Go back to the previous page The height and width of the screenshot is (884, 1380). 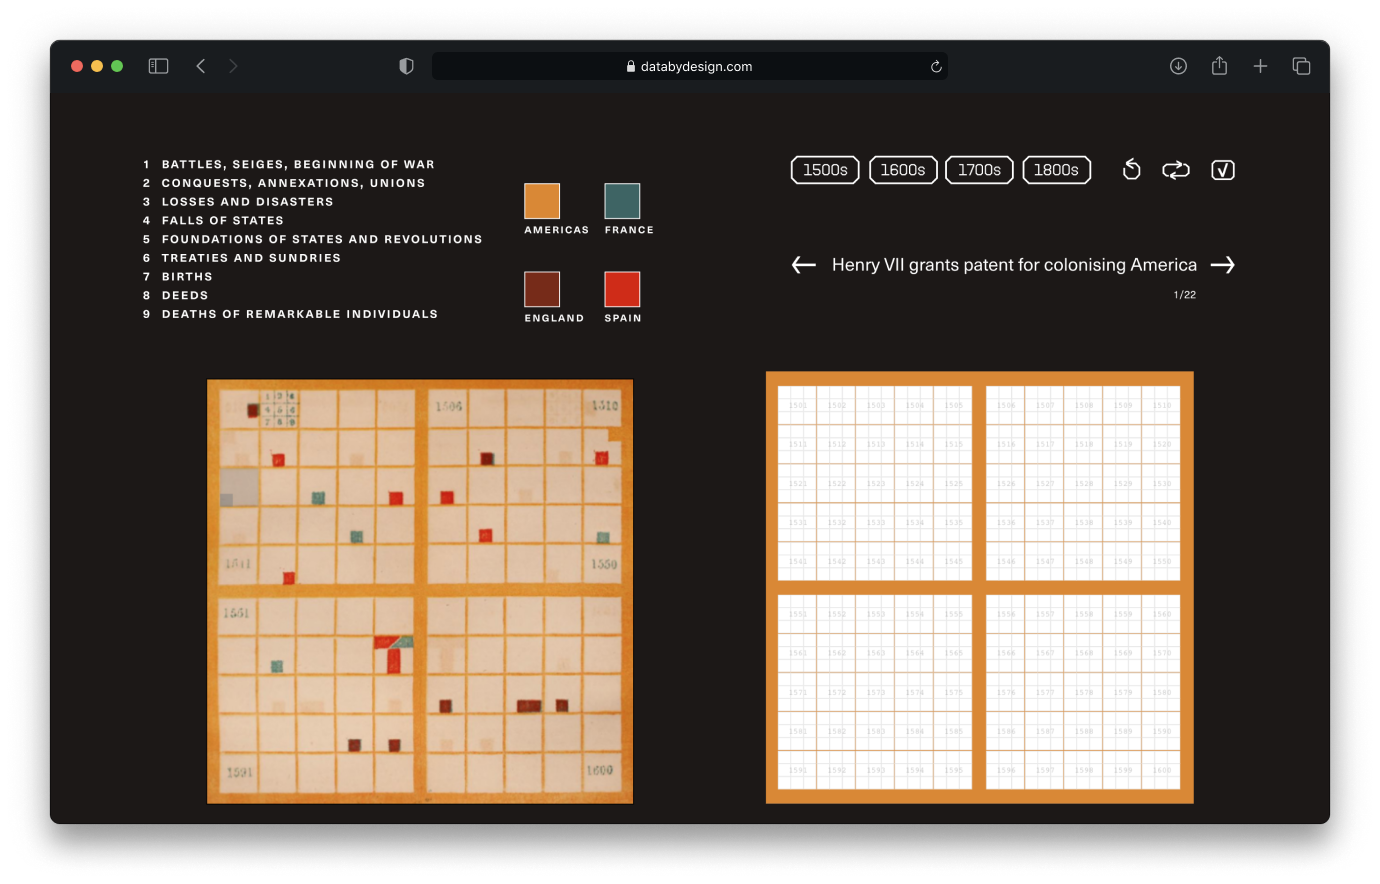coord(201,66)
